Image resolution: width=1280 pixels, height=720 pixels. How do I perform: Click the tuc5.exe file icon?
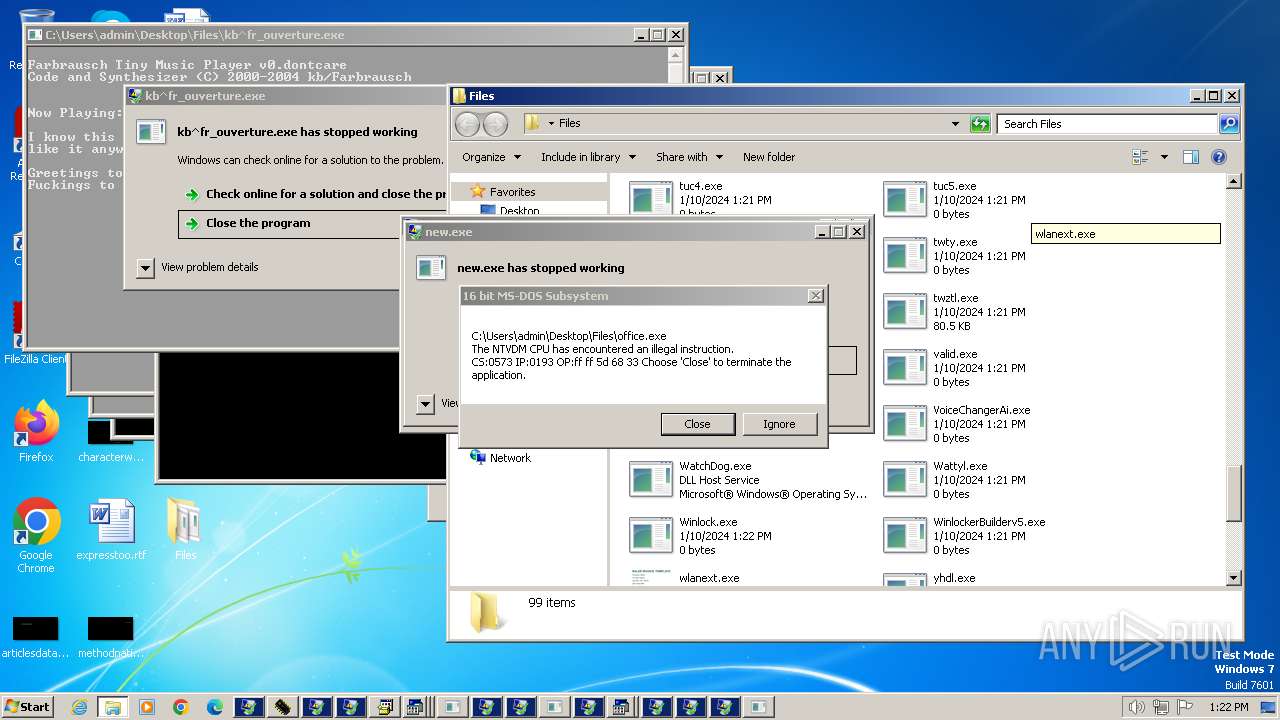tap(905, 199)
